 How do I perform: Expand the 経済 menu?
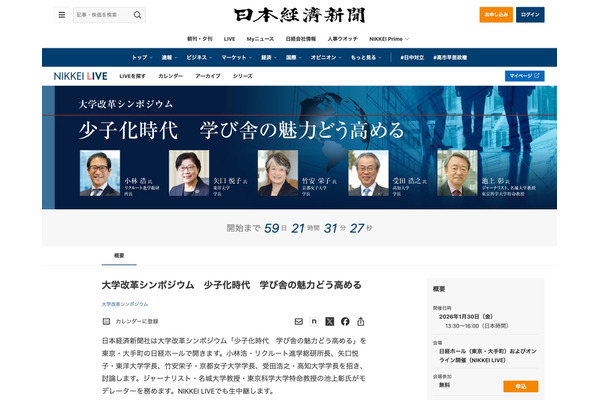pyautogui.click(x=269, y=57)
